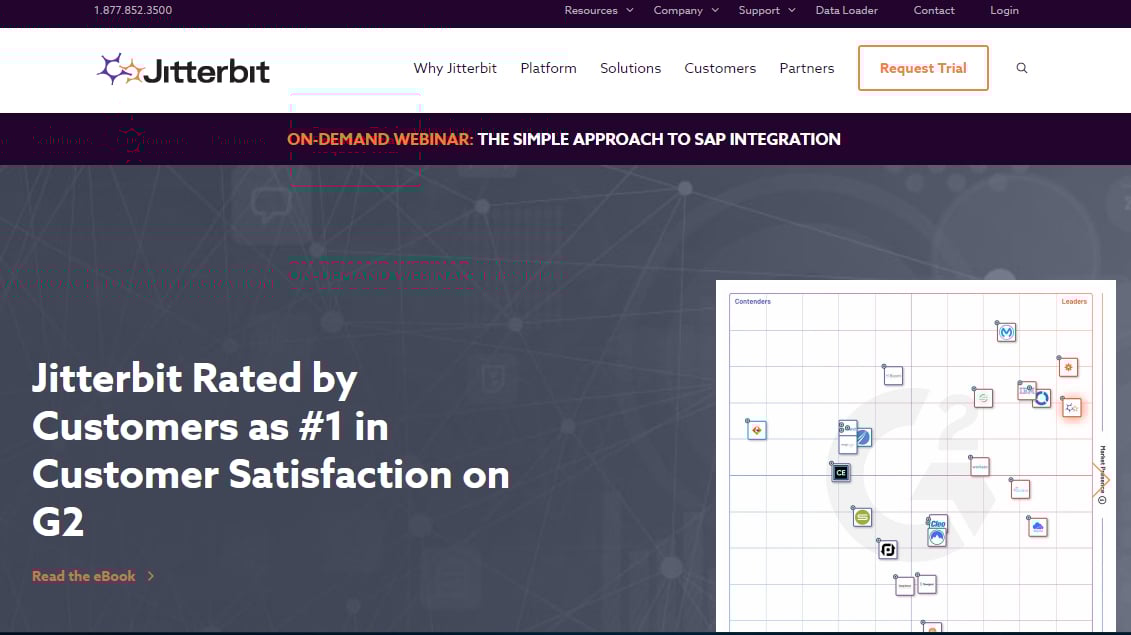Click the blue ring logo beside IBM
This screenshot has width=1131, height=635.
pos(1042,398)
